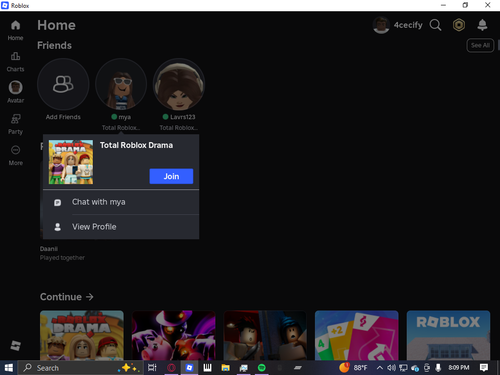Click the Daanil name text
Viewport: 500px width, 375px height.
tap(49, 249)
